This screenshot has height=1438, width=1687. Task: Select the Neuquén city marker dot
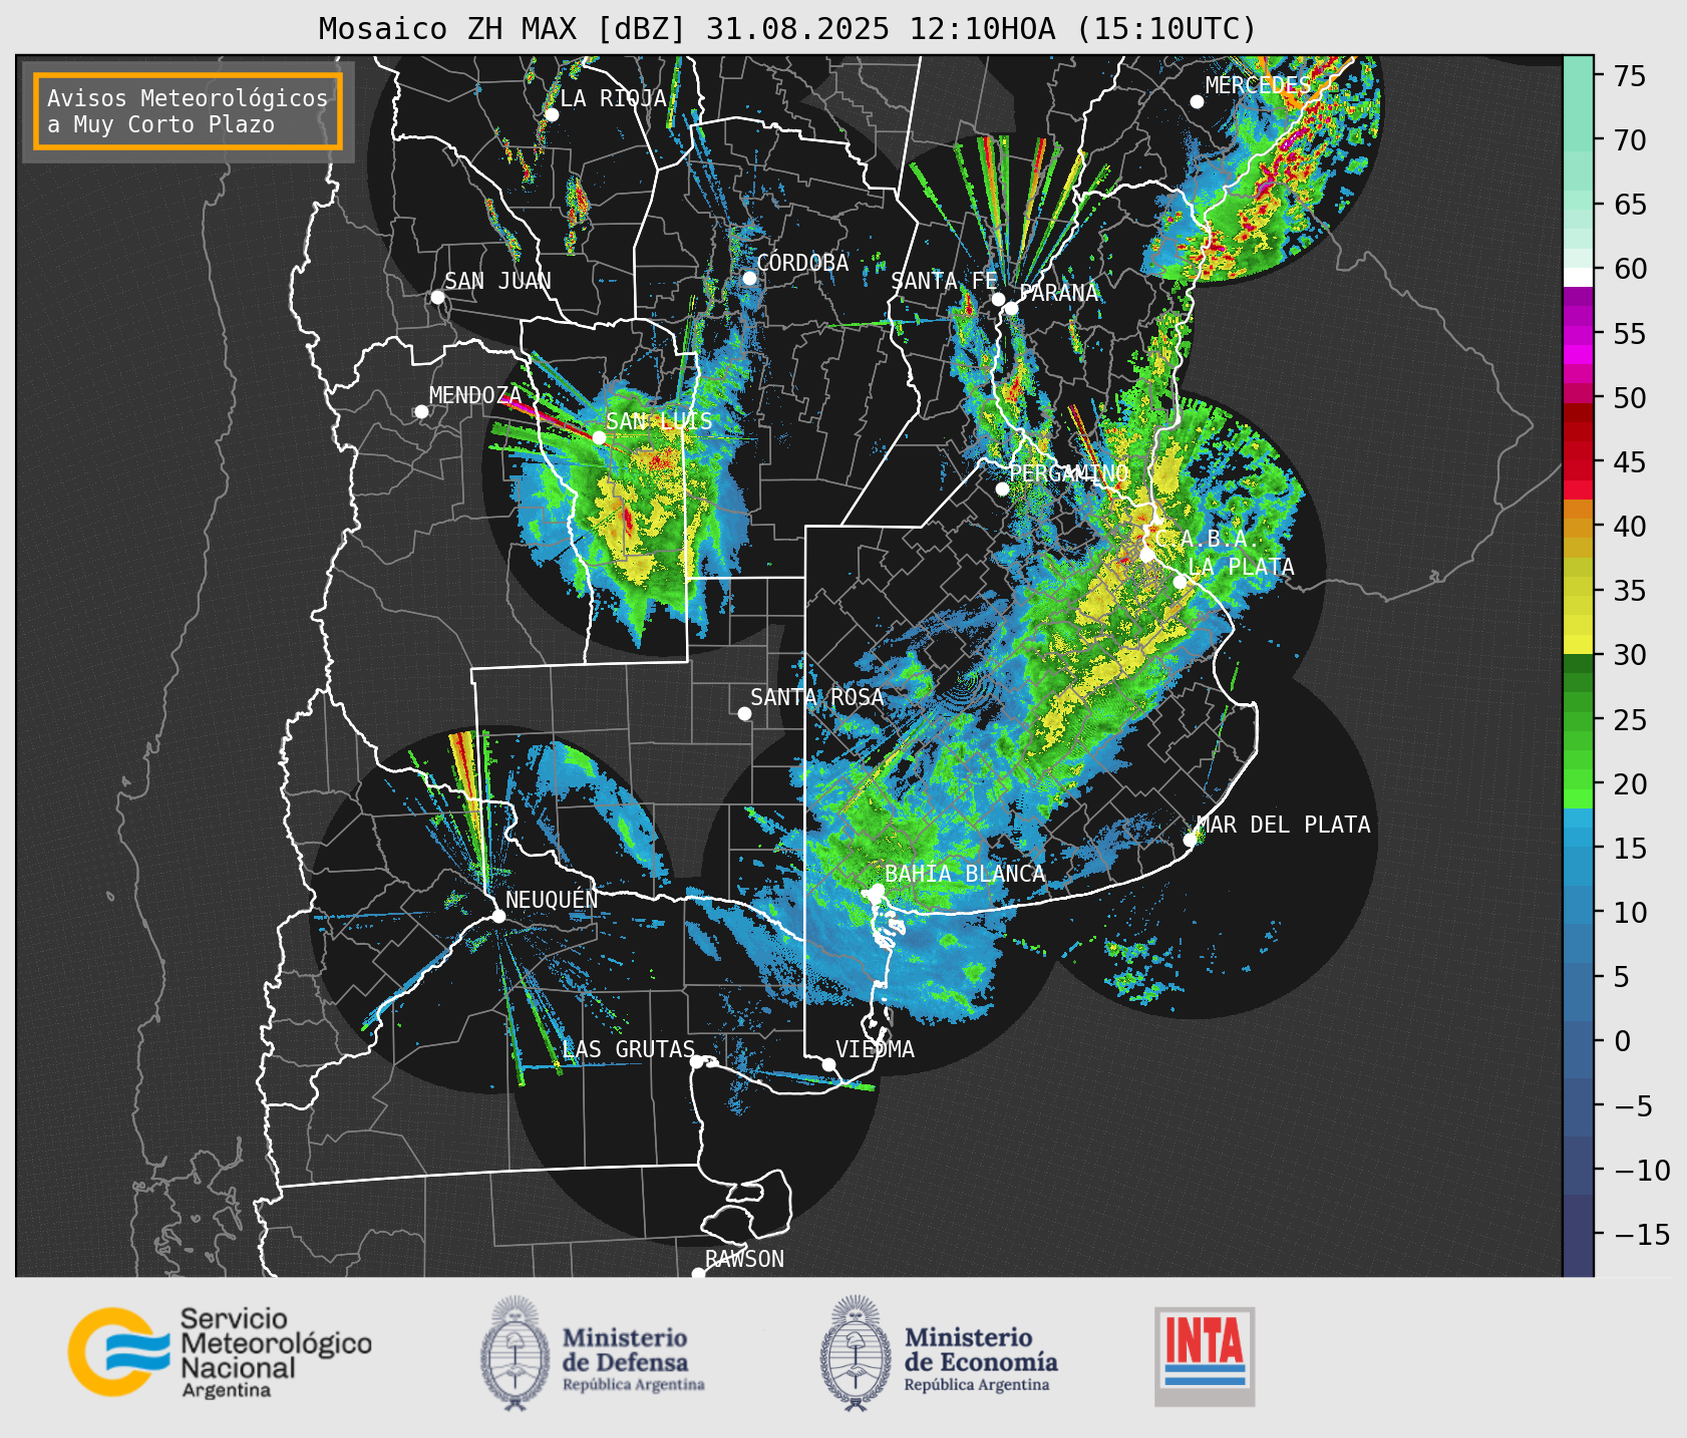coord(498,916)
